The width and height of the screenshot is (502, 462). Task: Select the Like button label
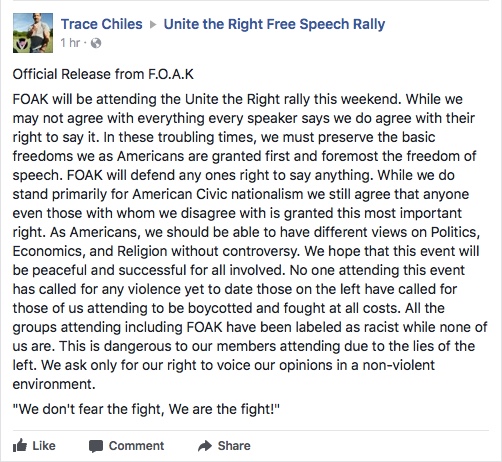click(x=44, y=446)
